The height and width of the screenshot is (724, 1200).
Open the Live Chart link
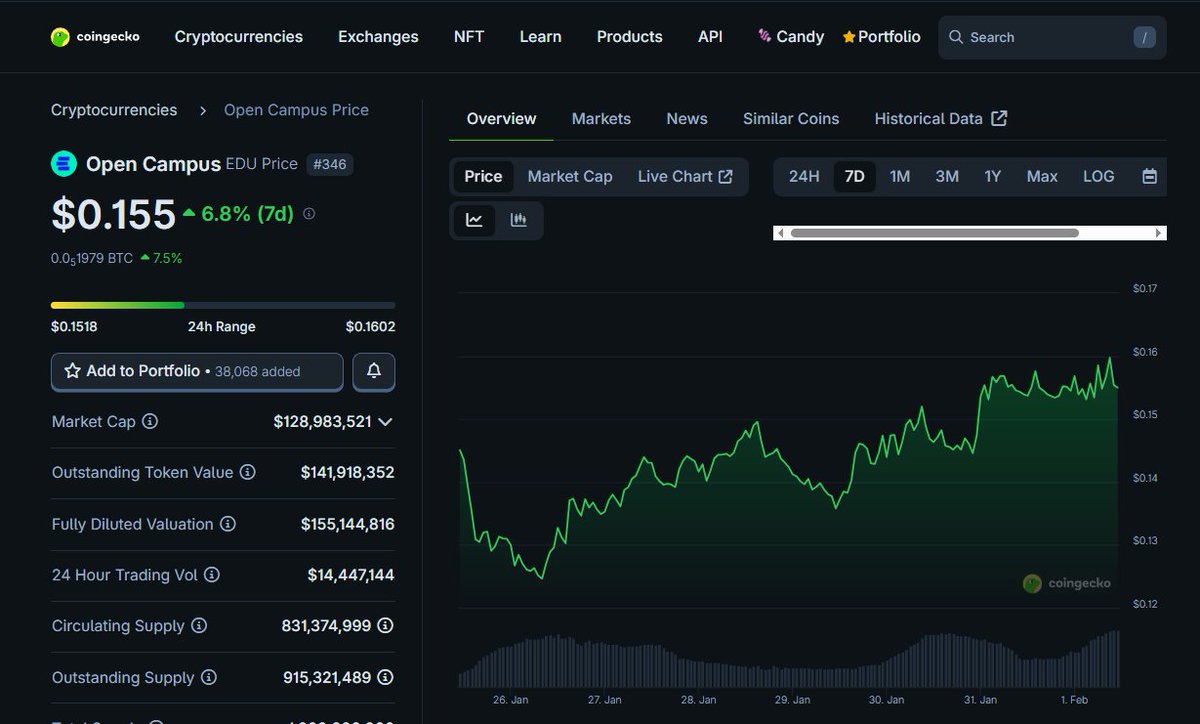pyautogui.click(x=685, y=176)
